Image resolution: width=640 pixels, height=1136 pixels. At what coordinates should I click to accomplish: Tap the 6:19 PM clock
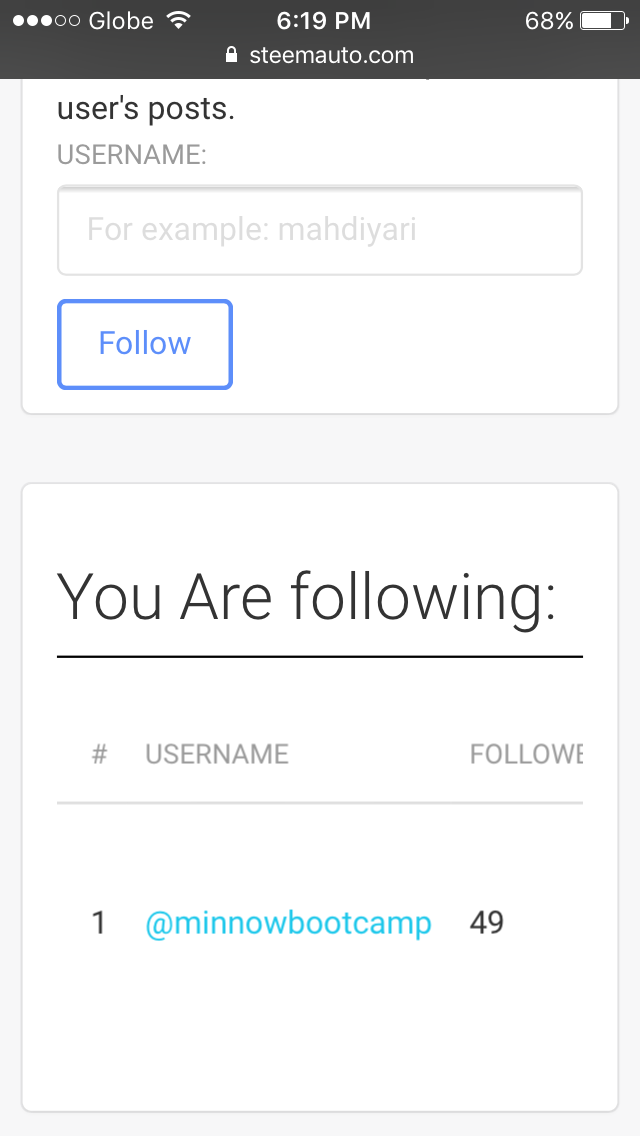(x=323, y=20)
